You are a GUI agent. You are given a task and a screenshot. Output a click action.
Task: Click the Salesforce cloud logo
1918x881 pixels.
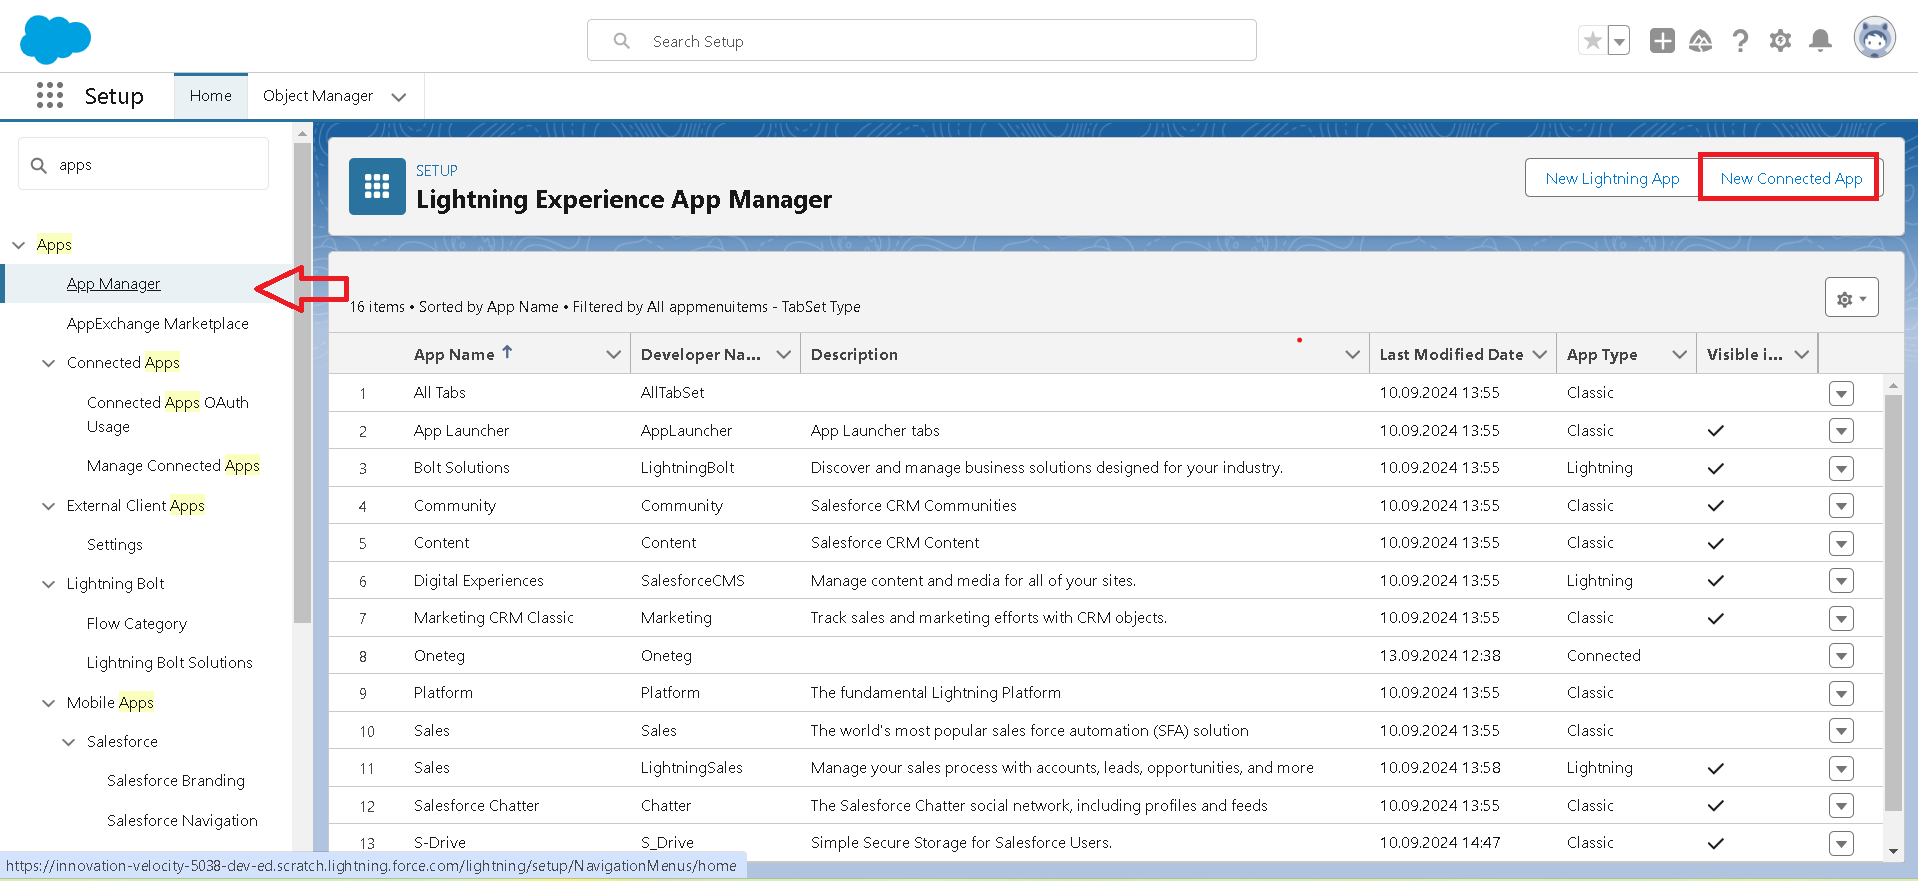coord(55,40)
